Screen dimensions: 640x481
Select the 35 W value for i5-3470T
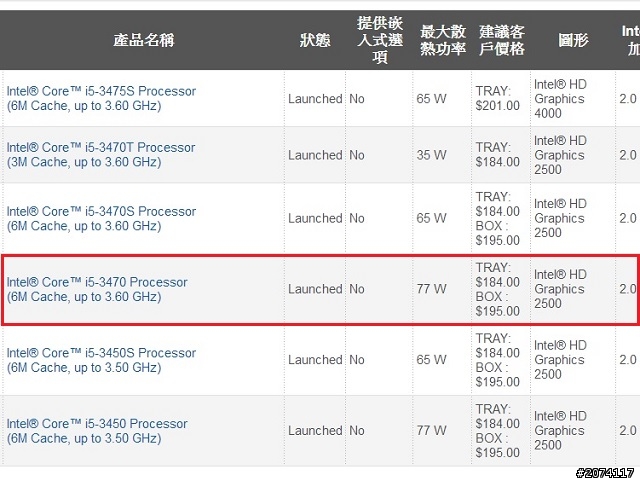pyautogui.click(x=431, y=155)
